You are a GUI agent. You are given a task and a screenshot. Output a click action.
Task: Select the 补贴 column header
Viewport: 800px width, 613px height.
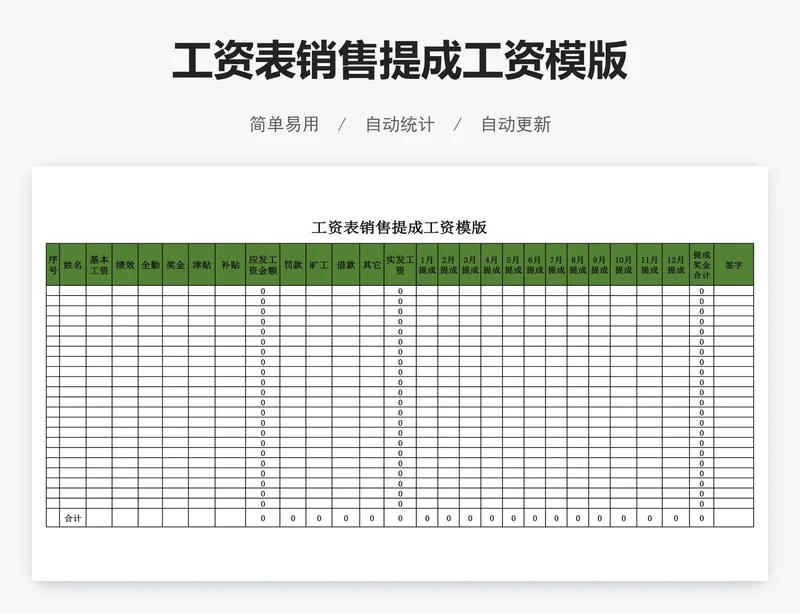[x=230, y=264]
